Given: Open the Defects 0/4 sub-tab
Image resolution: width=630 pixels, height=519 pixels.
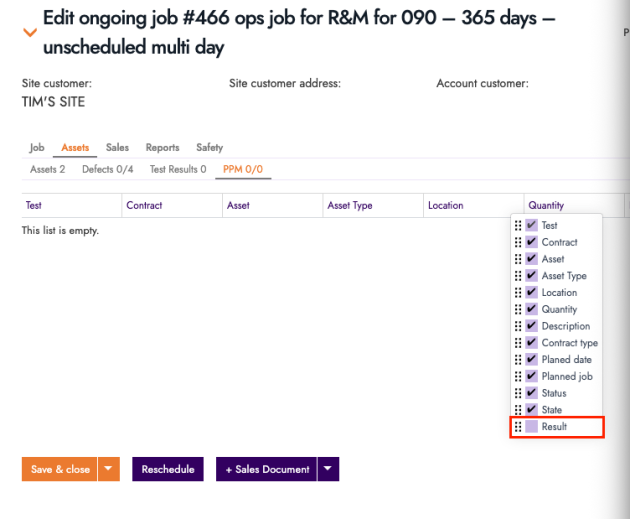Looking at the screenshot, I should [x=107, y=170].
